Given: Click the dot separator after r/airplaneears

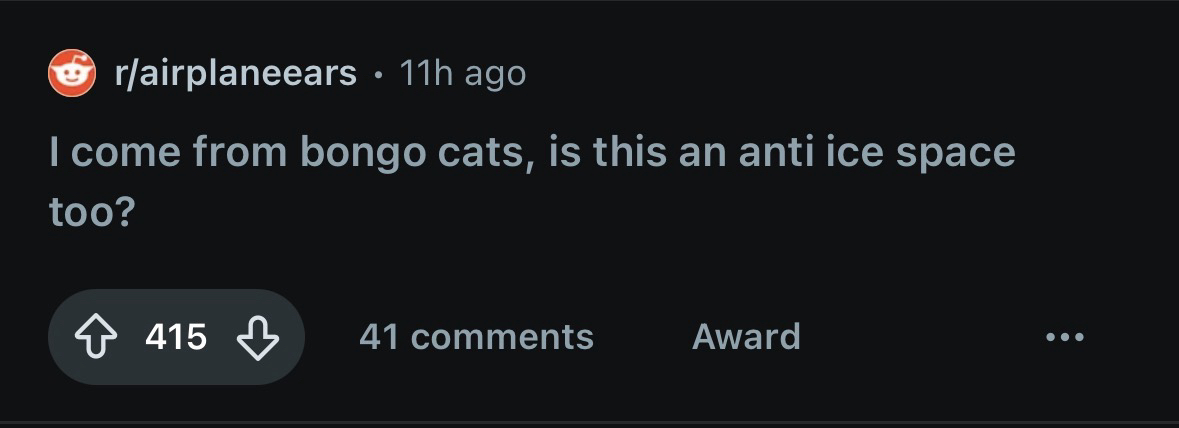Looking at the screenshot, I should pos(379,75).
